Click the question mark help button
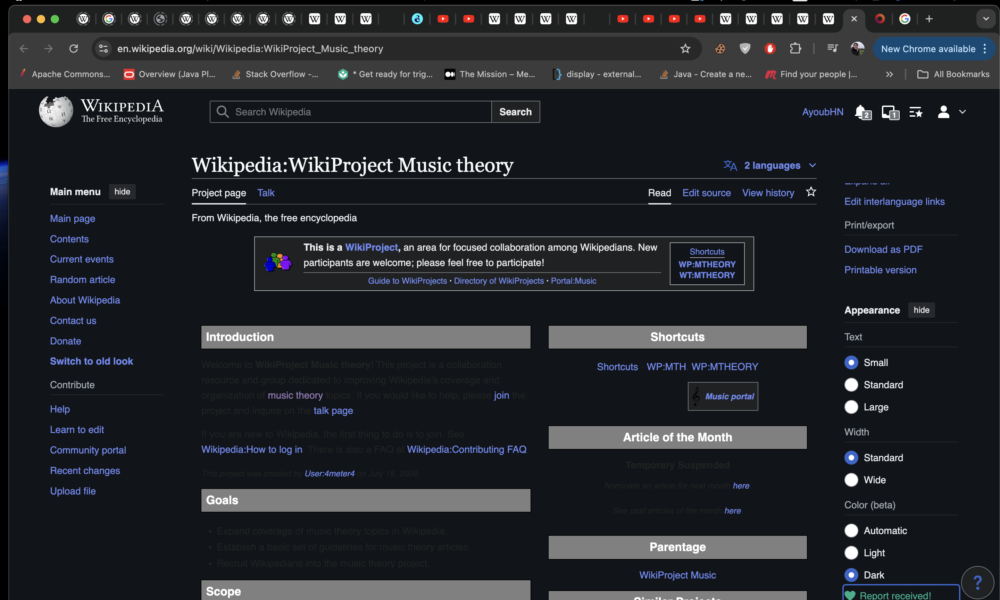1000x600 pixels. [977, 582]
